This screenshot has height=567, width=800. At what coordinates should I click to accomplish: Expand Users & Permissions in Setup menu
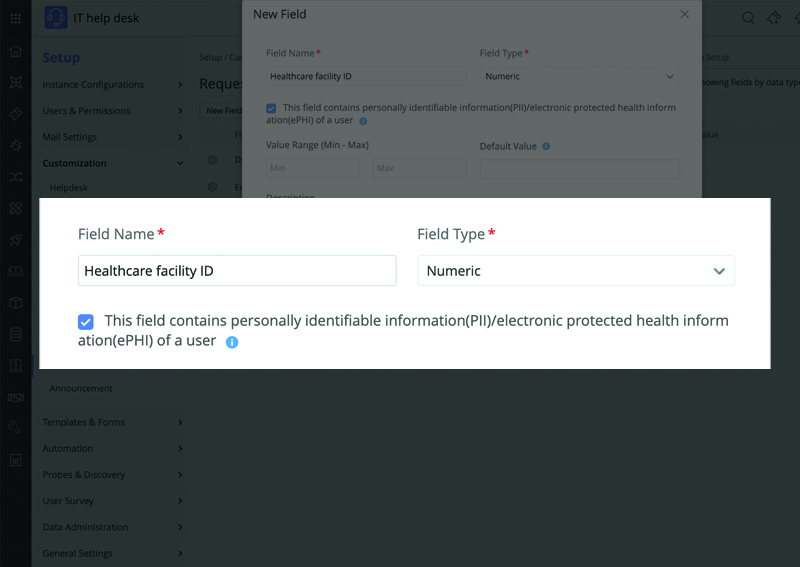[x=112, y=111]
